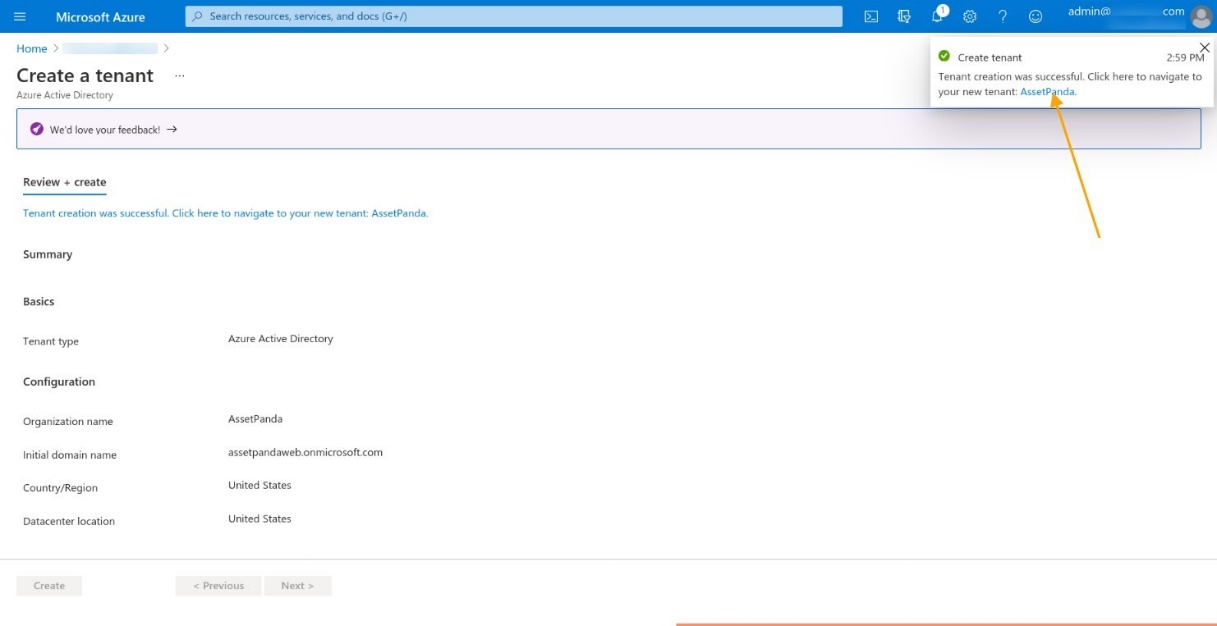The image size is (1217, 626).
Task: Click the Country/Region label
Action: pos(60,488)
